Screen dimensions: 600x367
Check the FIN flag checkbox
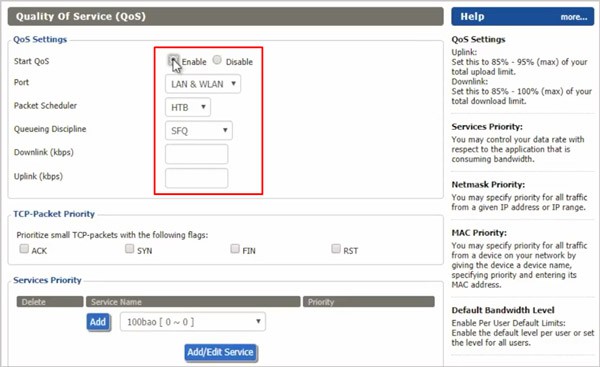pyautogui.click(x=235, y=249)
